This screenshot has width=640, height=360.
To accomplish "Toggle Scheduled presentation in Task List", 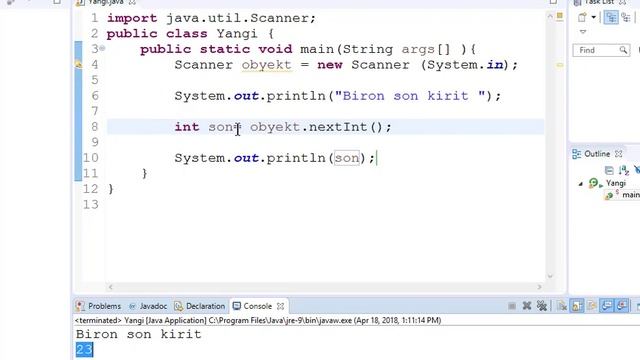I will [x=626, y=18].
